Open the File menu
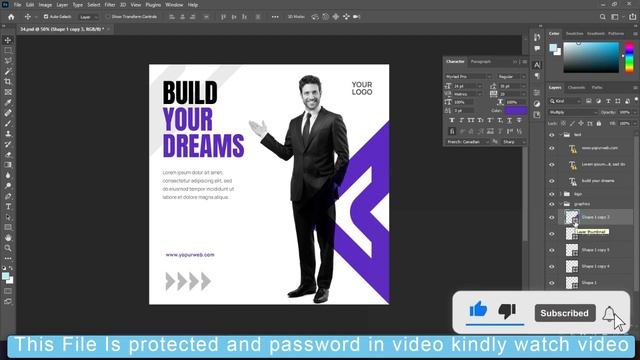Image resolution: width=640 pixels, height=360 pixels. point(18,5)
